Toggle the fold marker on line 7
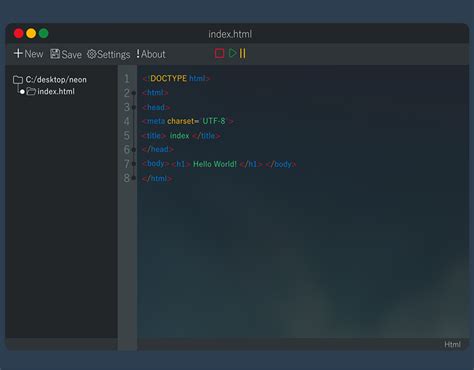Image resolution: width=474 pixels, height=370 pixels. [134, 164]
